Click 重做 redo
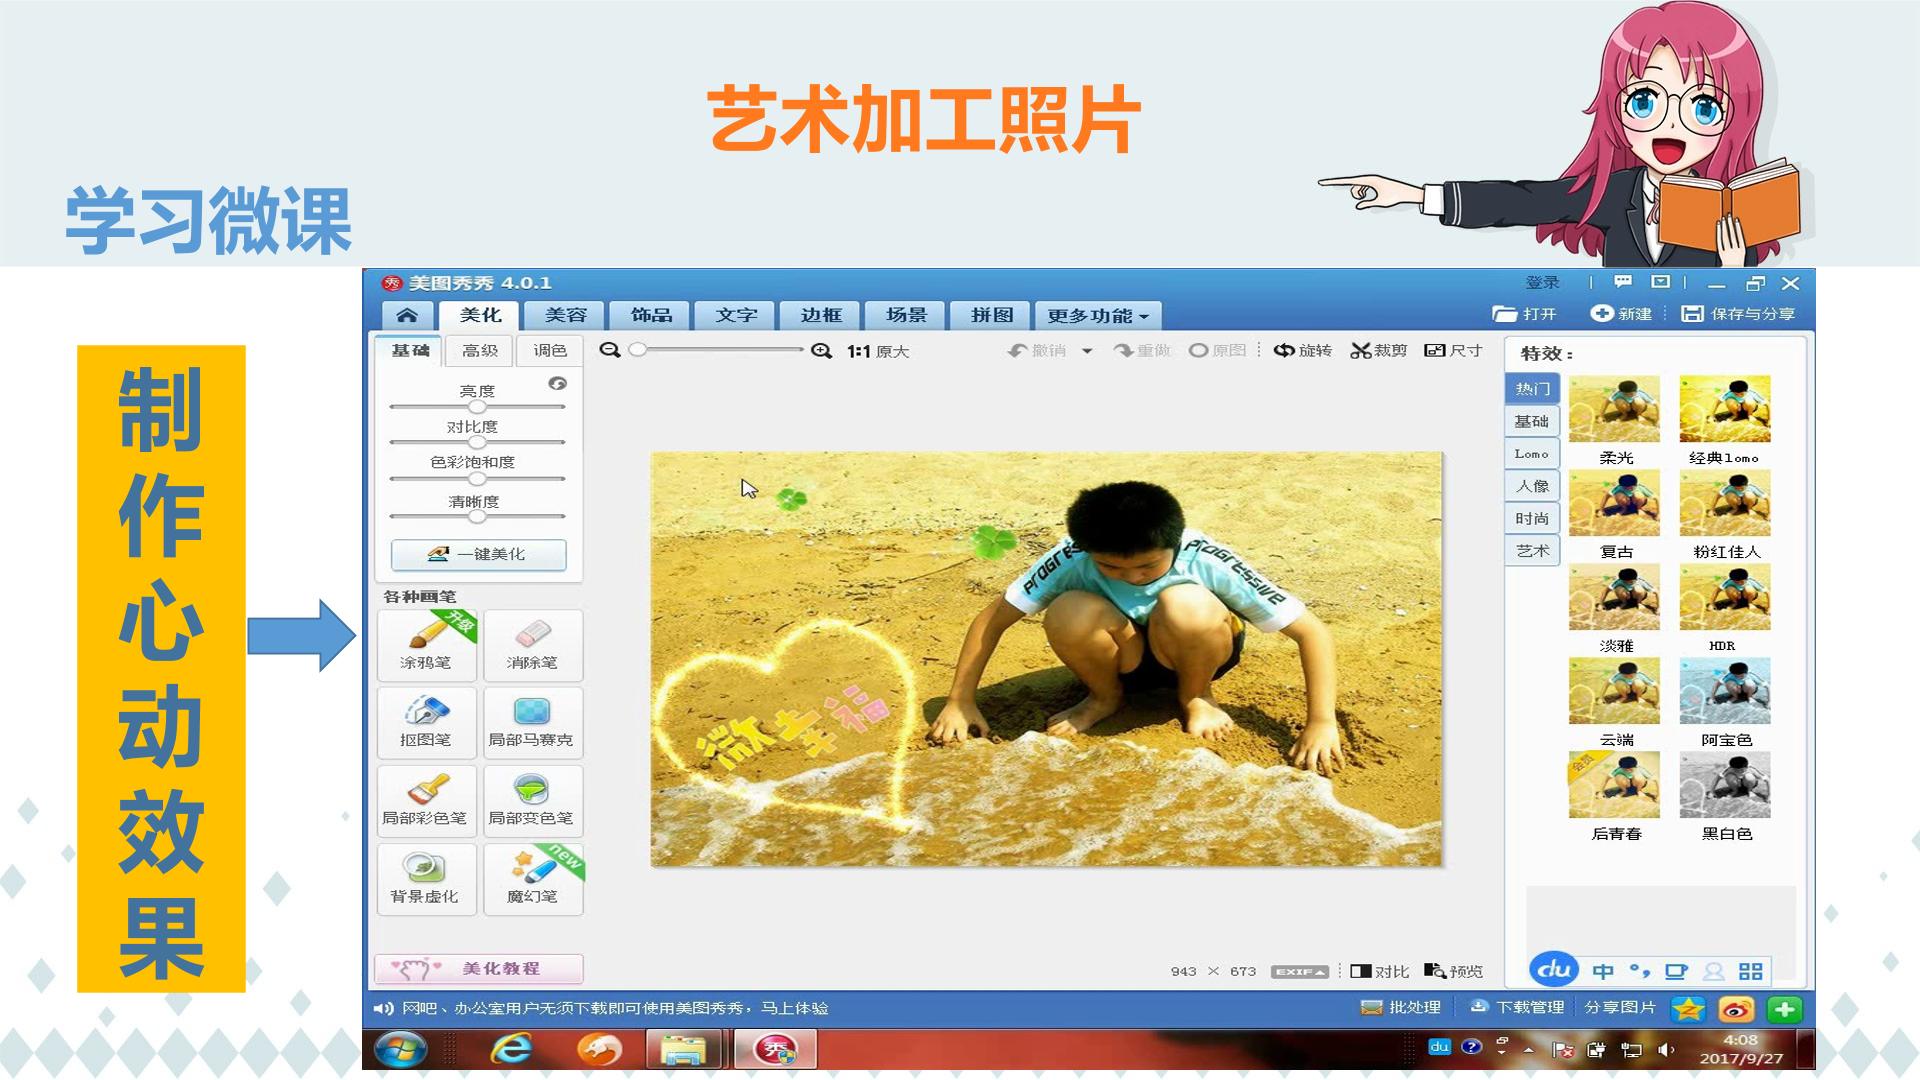This screenshot has height=1080, width=1920. [1142, 350]
